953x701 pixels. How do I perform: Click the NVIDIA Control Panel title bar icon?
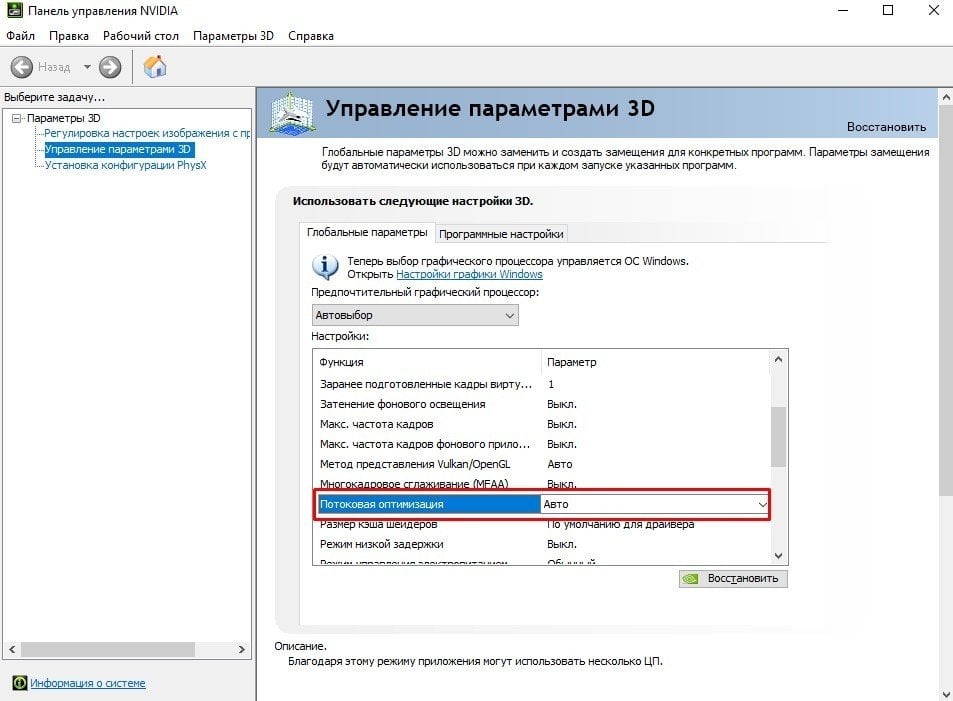pos(14,10)
